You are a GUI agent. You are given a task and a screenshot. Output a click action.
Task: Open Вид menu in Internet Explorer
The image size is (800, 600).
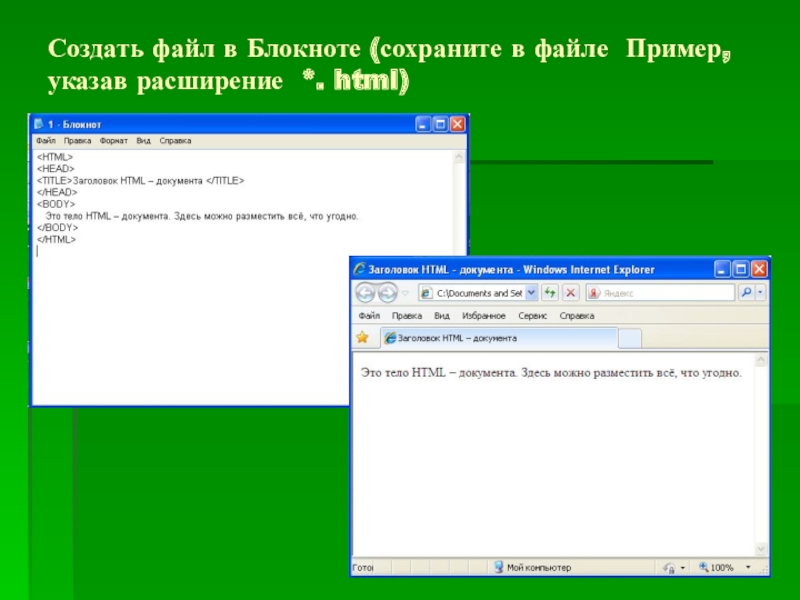tap(442, 315)
